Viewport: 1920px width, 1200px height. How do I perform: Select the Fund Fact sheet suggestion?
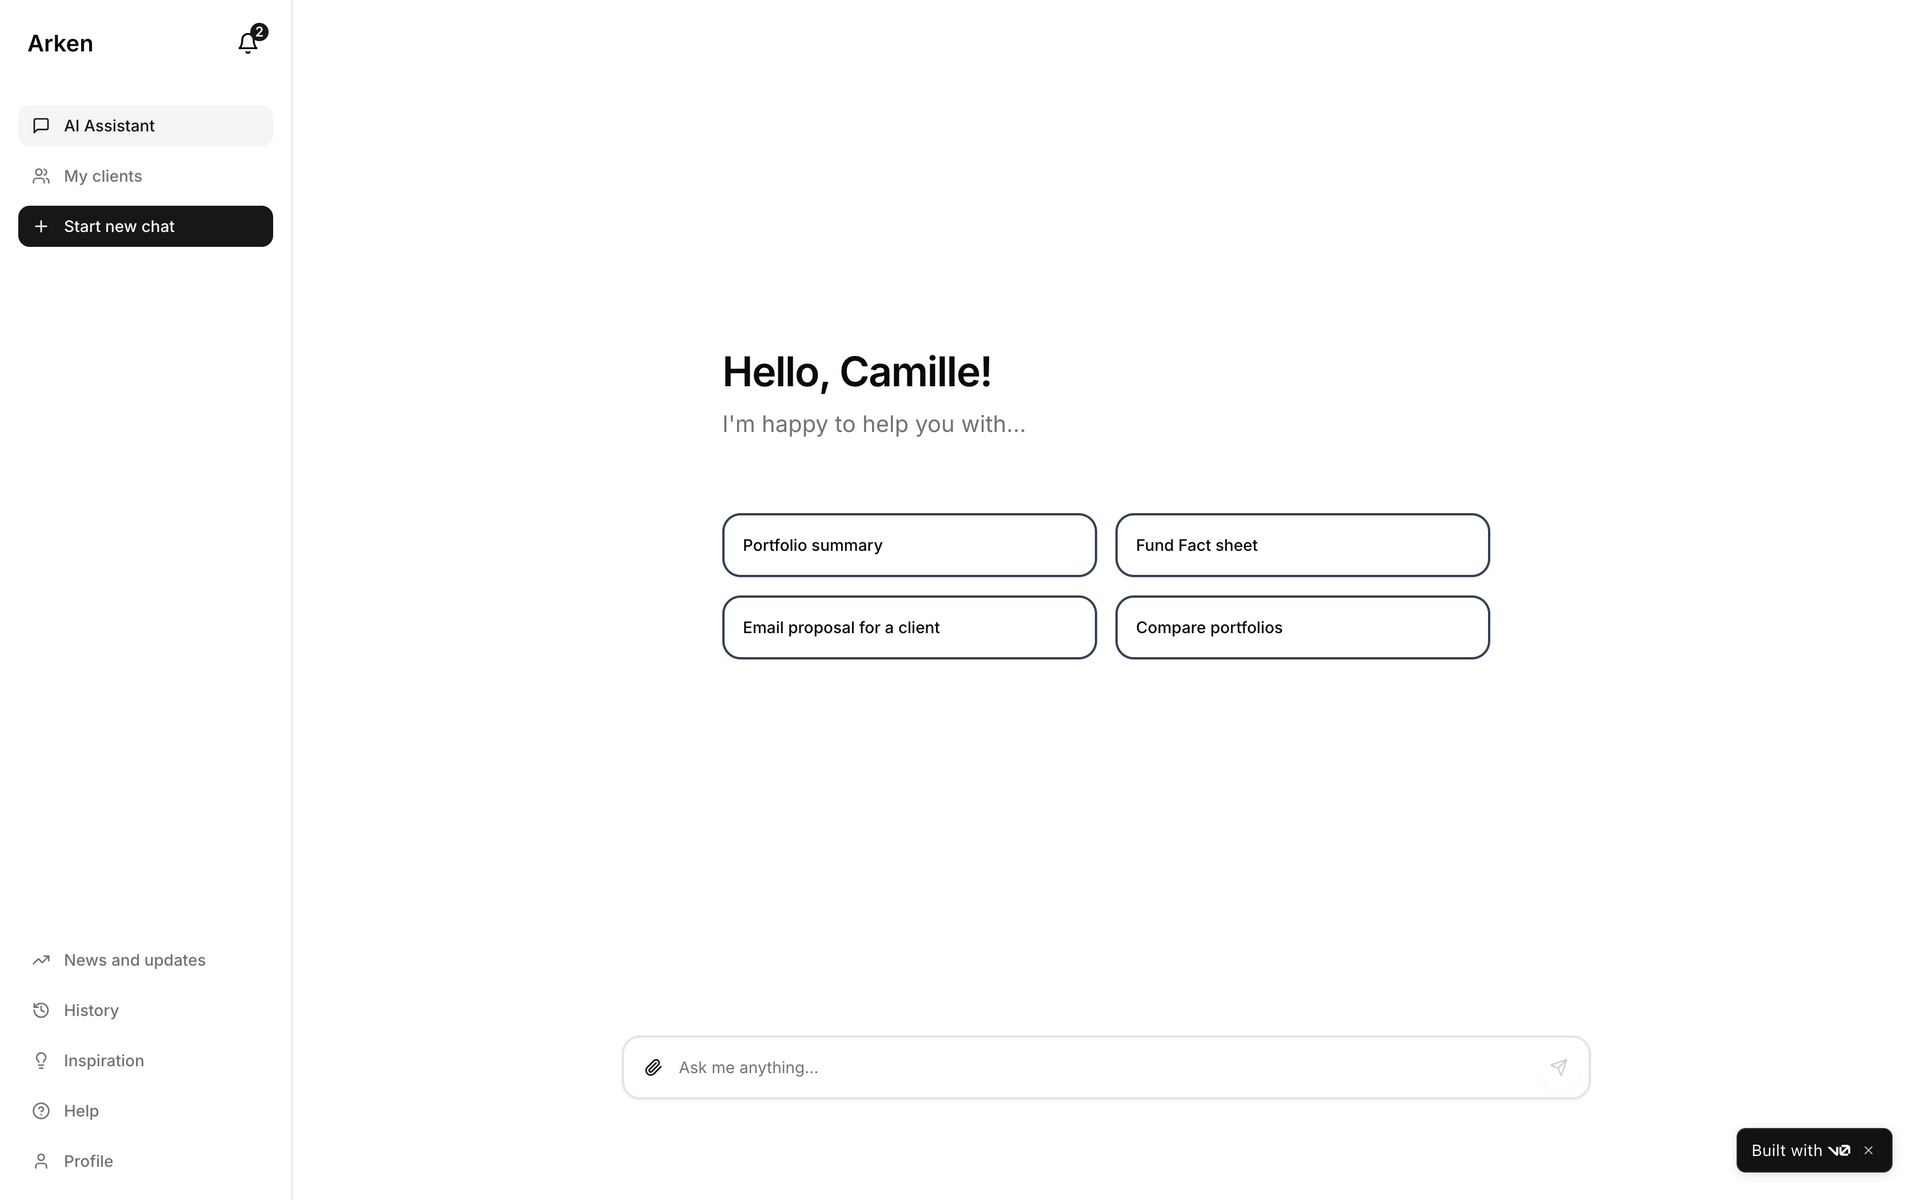(x=1302, y=545)
